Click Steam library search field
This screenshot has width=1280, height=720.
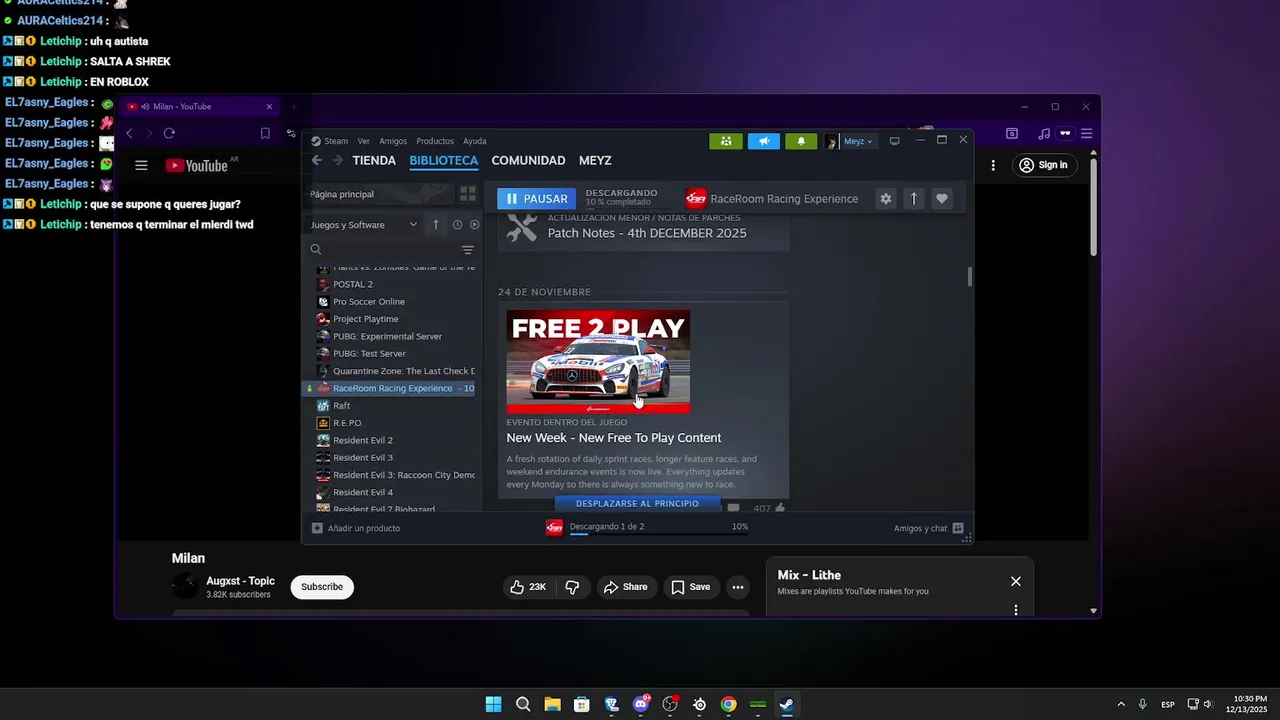pyautogui.click(x=382, y=250)
